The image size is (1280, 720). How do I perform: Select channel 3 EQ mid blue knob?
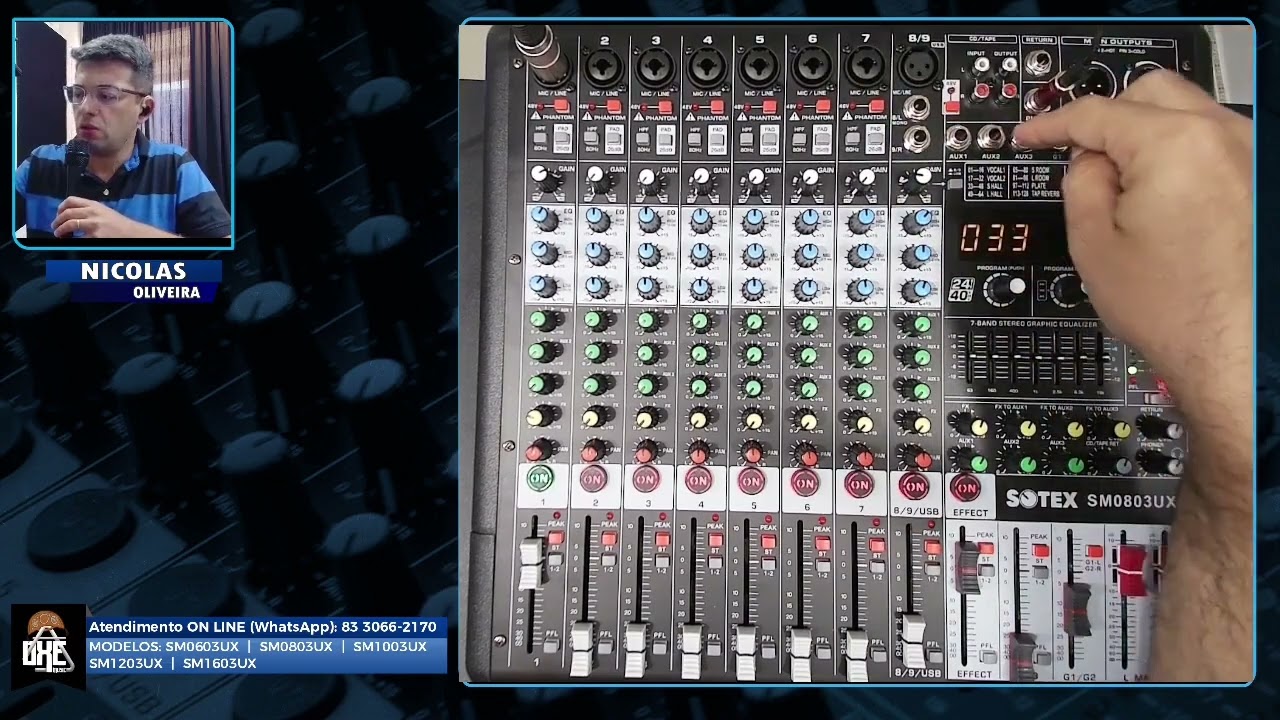point(649,253)
